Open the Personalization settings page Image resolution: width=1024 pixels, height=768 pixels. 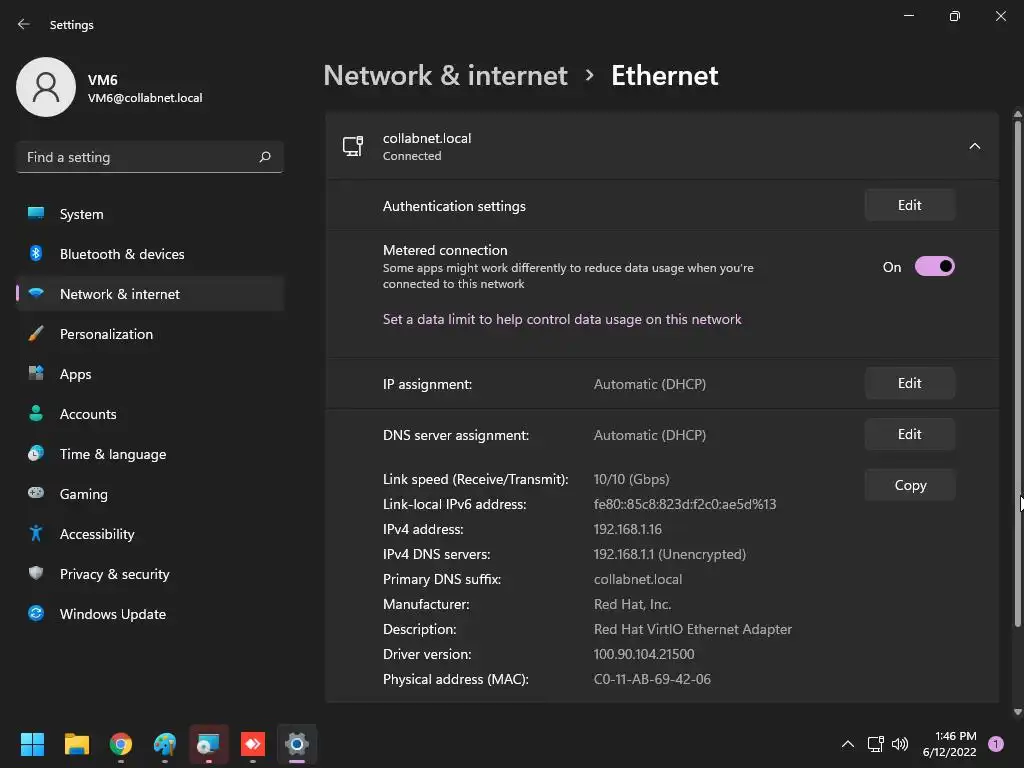pos(106,334)
